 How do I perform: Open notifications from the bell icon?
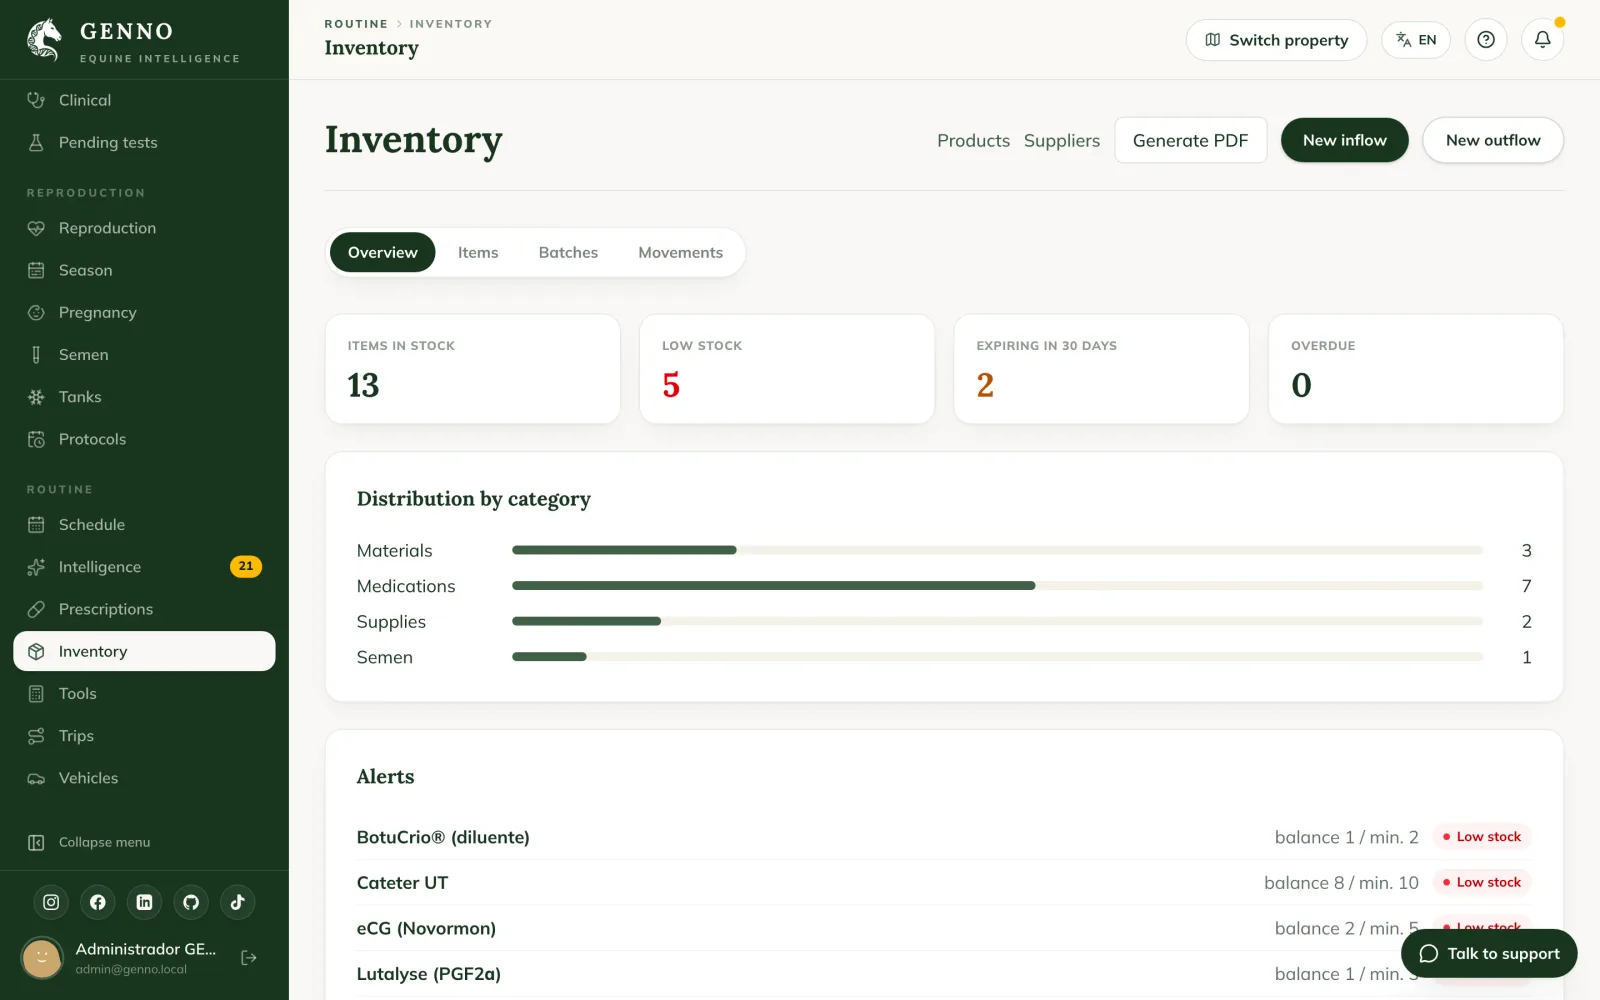click(x=1543, y=40)
